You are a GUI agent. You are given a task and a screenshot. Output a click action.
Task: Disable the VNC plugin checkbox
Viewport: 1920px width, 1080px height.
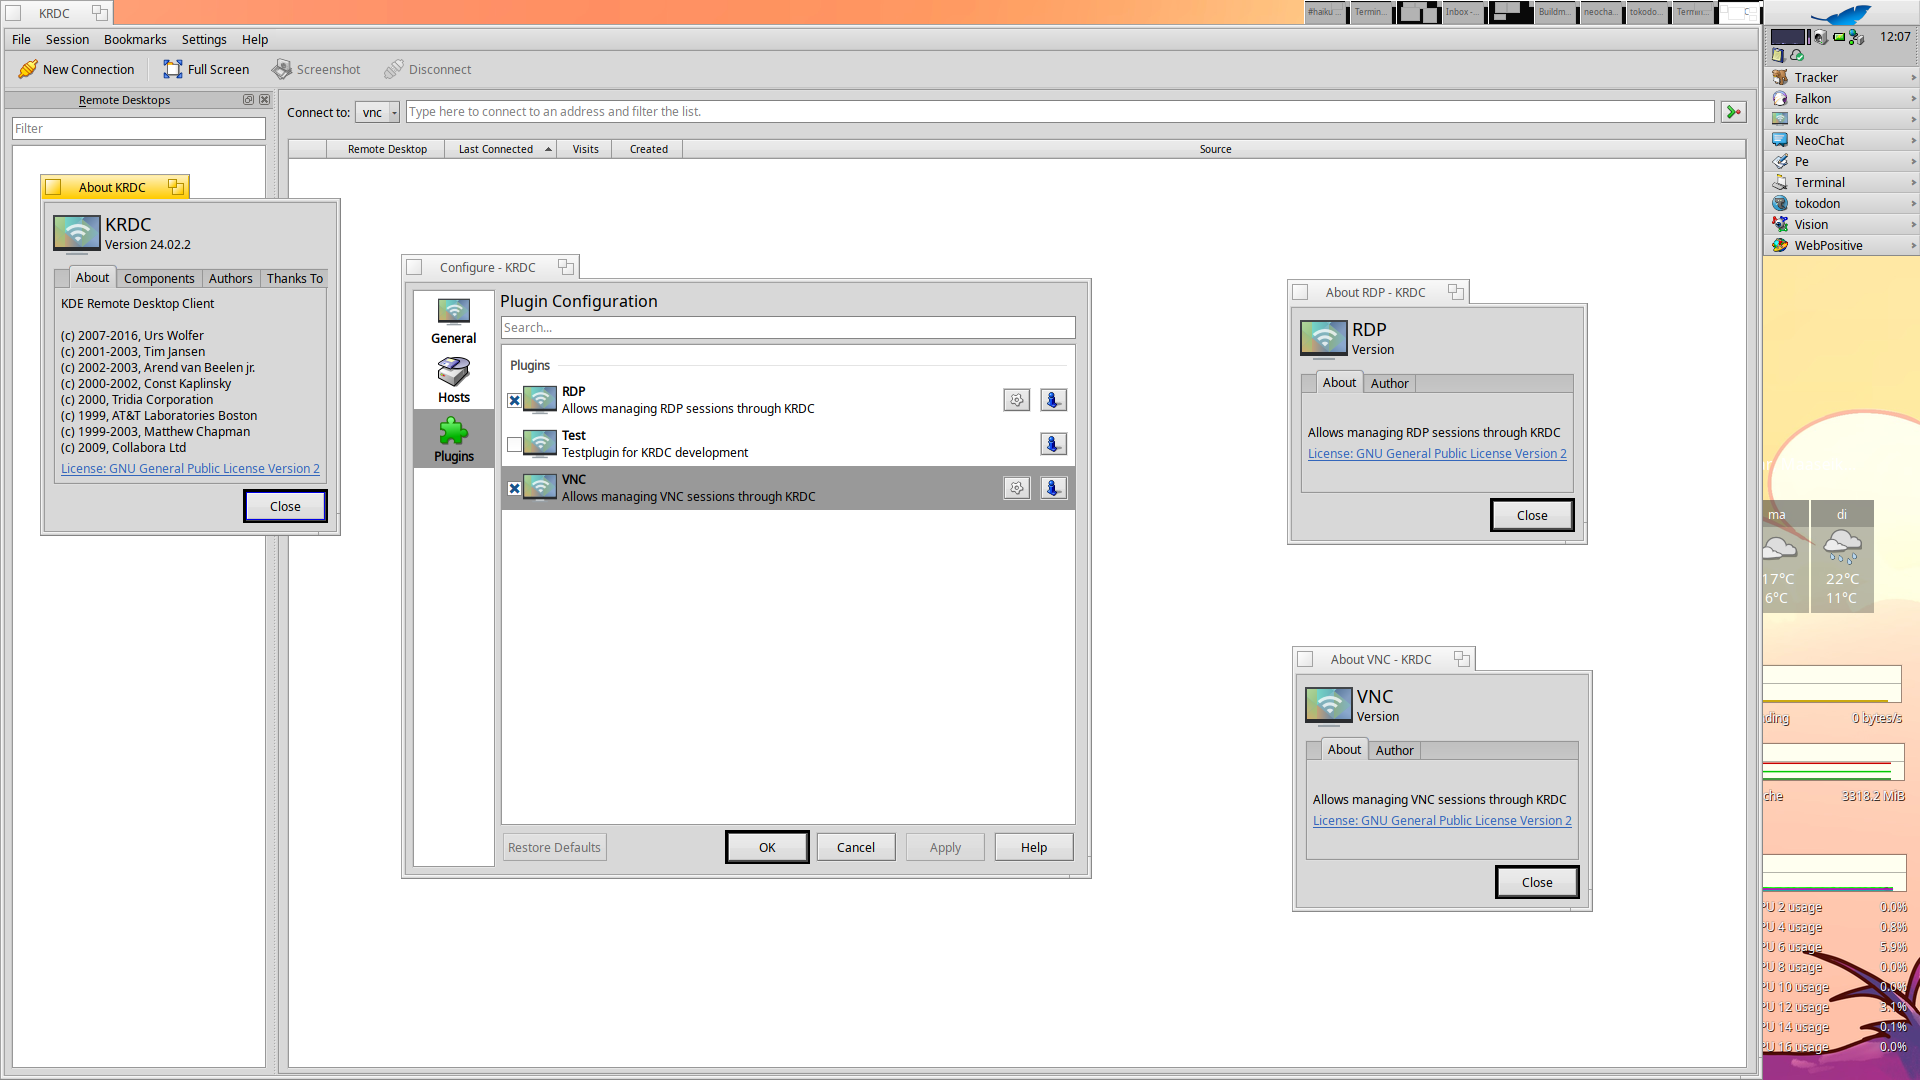(514, 488)
